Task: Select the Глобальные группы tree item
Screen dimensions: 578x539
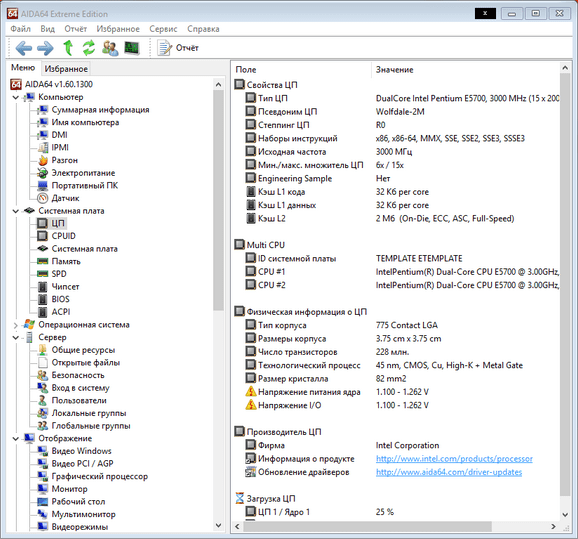Action: click(x=91, y=426)
